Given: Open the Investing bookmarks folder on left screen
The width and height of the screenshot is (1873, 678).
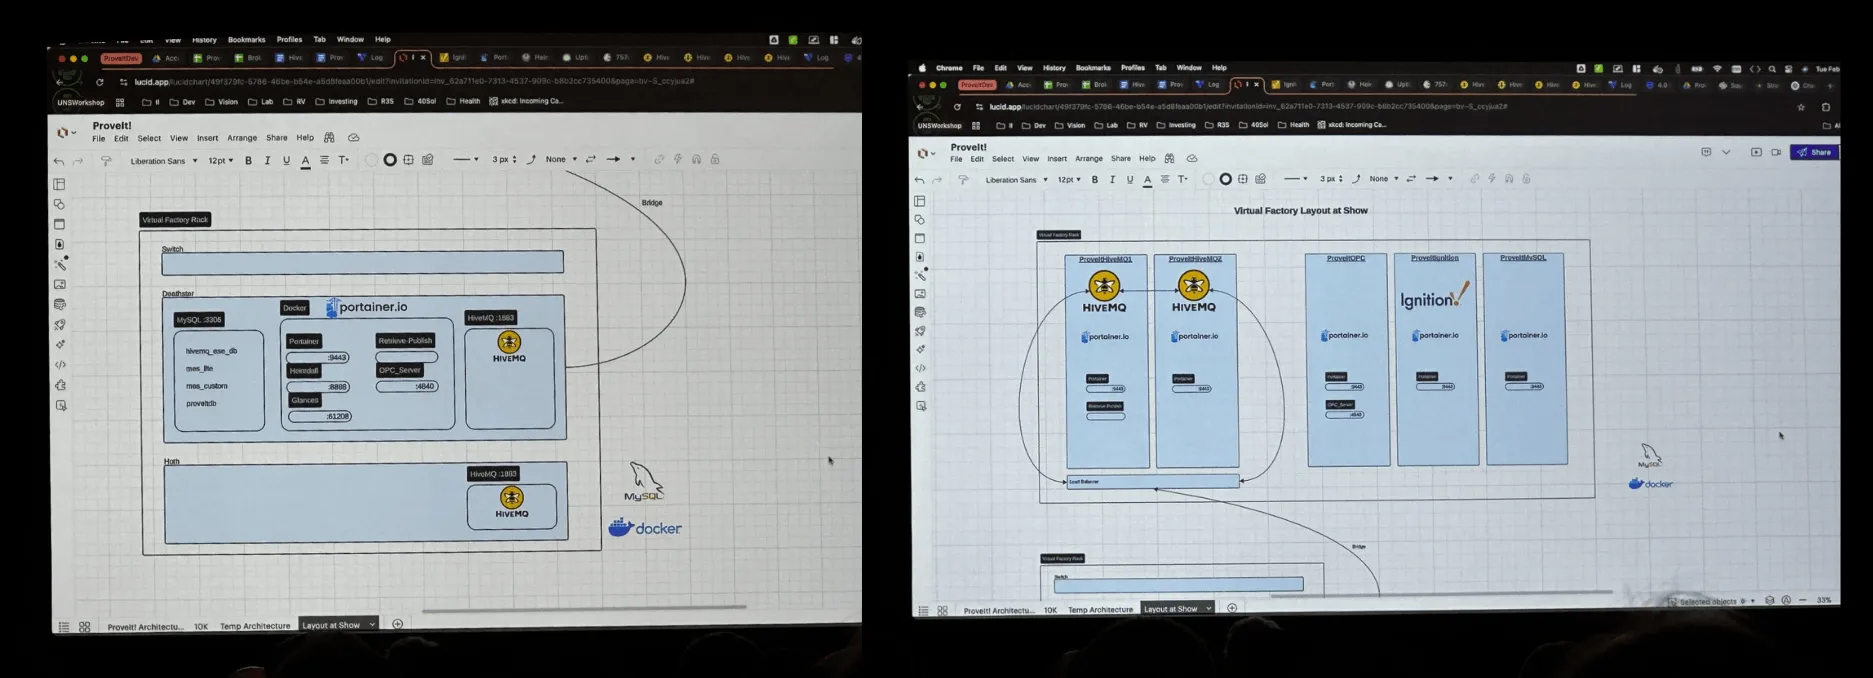Looking at the screenshot, I should 336,101.
